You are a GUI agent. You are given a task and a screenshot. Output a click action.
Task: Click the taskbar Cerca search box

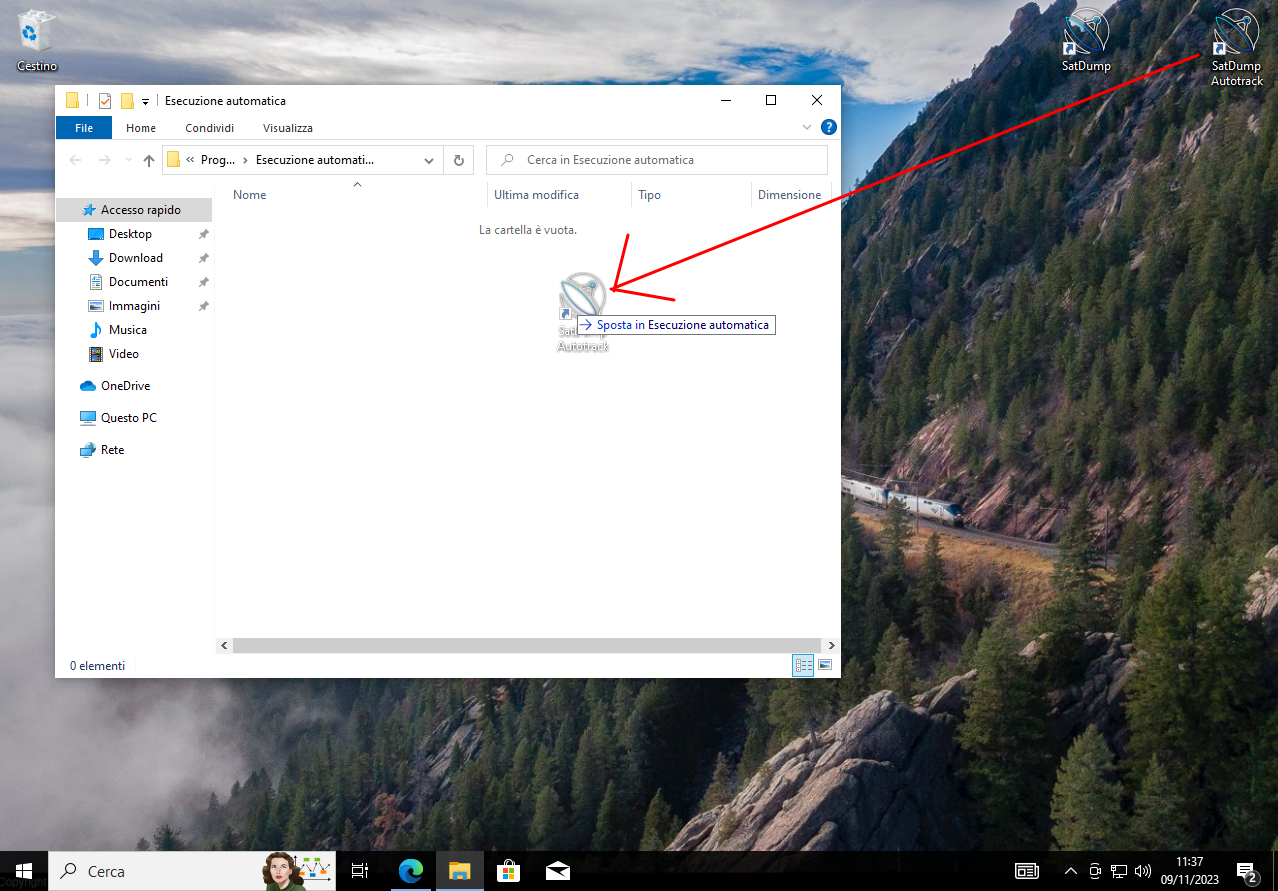pos(190,871)
